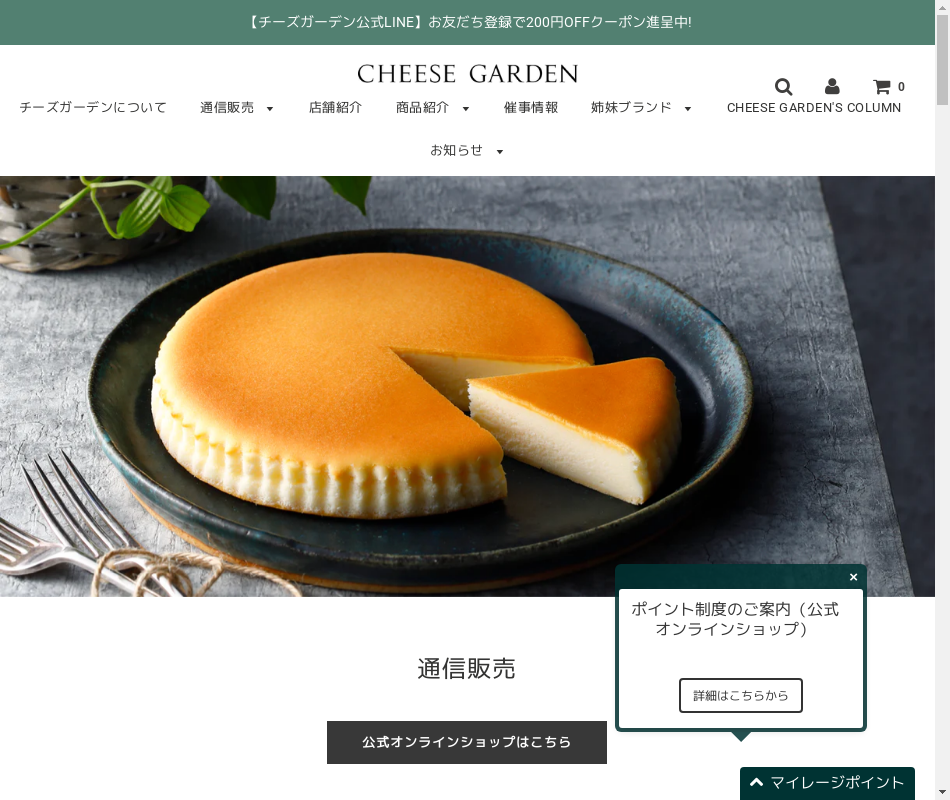The height and width of the screenshot is (800, 950).
Task: Click the cheesecake hero image
Action: coord(467,386)
